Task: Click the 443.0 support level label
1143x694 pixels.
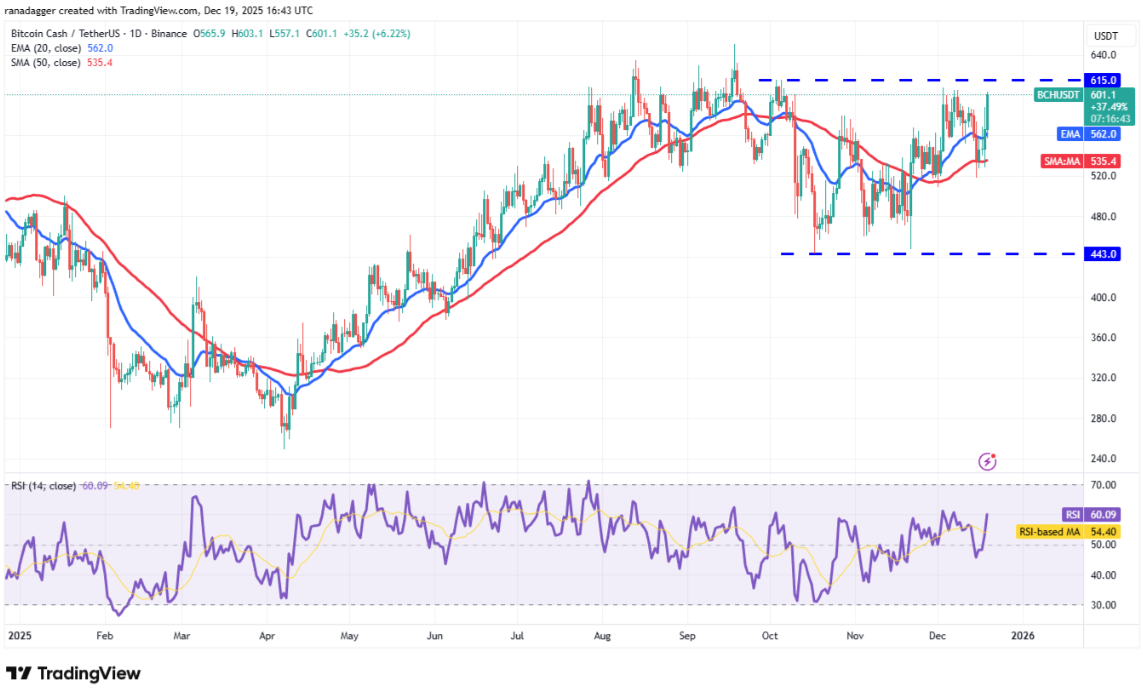Action: 1103,254
